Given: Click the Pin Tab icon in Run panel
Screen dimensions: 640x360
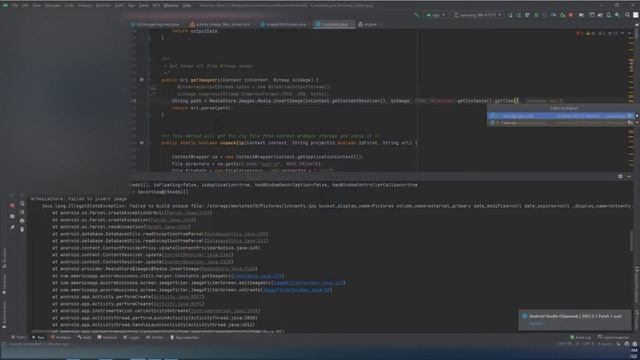Looking at the screenshot, I should pos(12,227).
